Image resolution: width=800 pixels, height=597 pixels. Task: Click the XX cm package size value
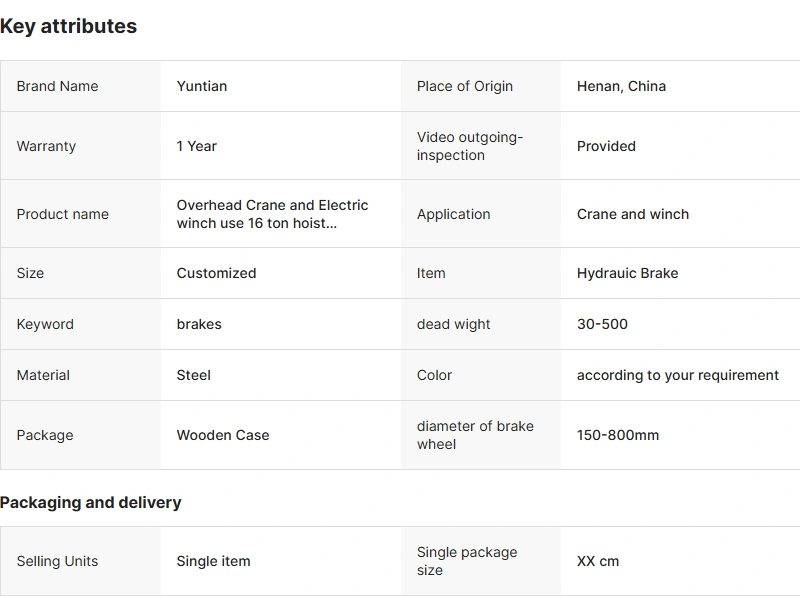tap(598, 561)
